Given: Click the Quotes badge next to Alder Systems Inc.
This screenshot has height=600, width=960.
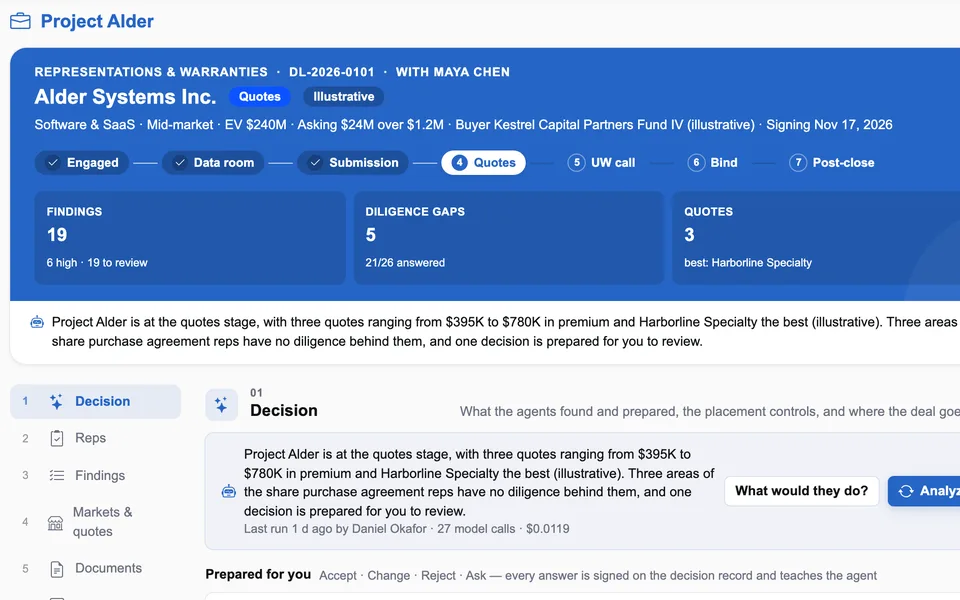Looking at the screenshot, I should click(x=260, y=97).
